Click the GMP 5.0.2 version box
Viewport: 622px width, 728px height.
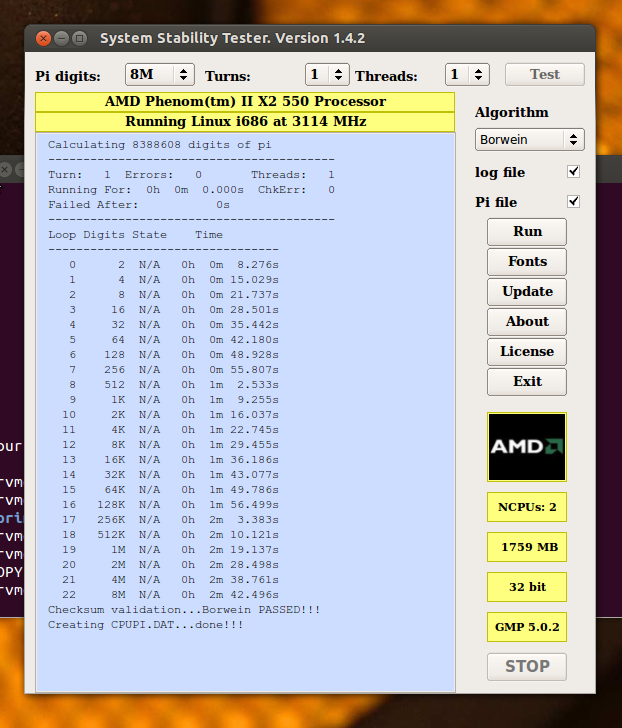[527, 627]
